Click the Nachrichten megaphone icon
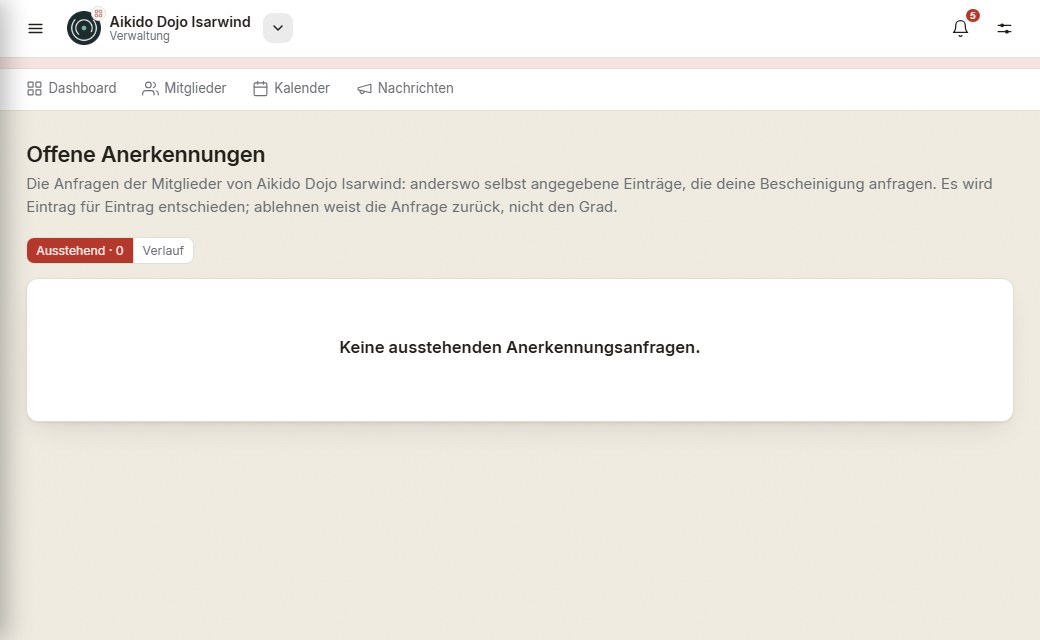 pos(364,88)
